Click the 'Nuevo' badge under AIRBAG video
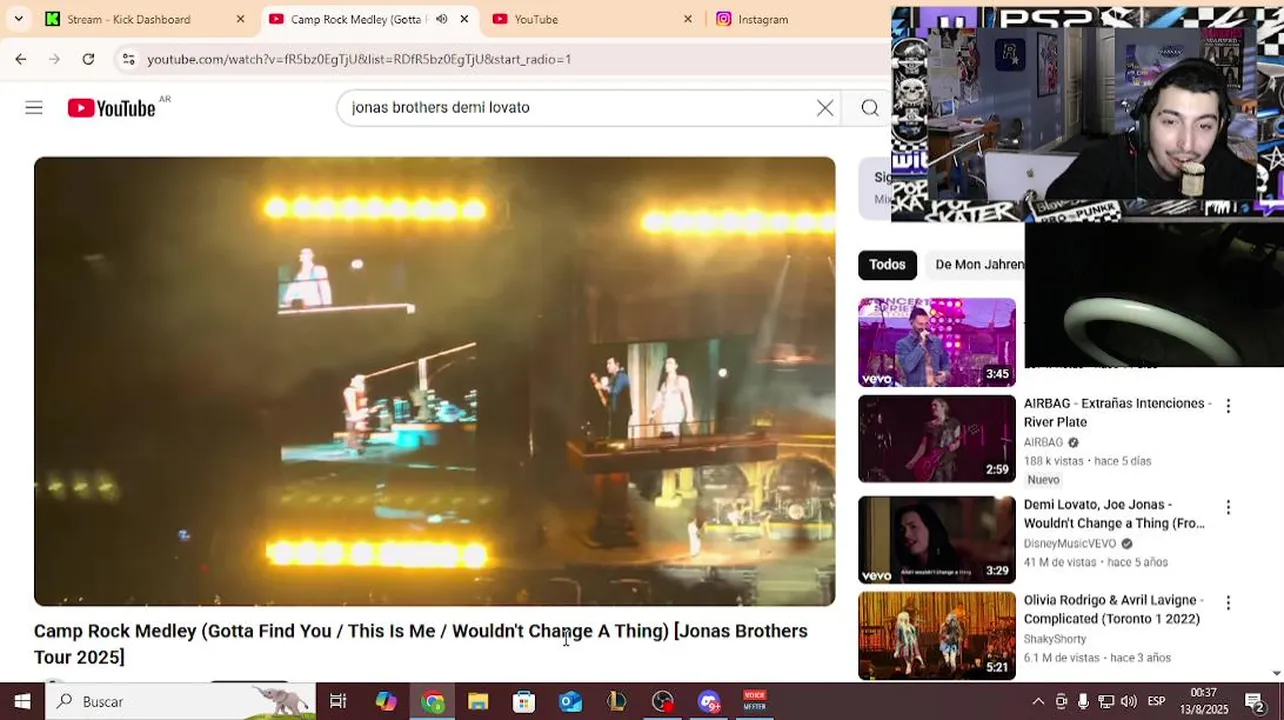Image resolution: width=1284 pixels, height=720 pixels. point(1043,480)
